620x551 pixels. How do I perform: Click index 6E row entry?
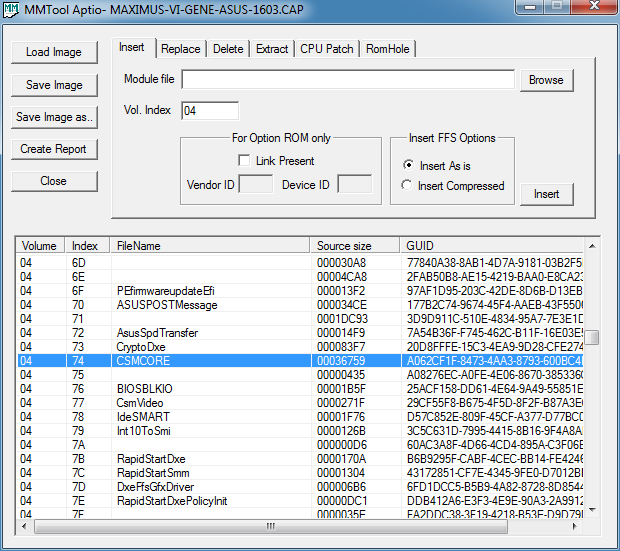[x=78, y=277]
